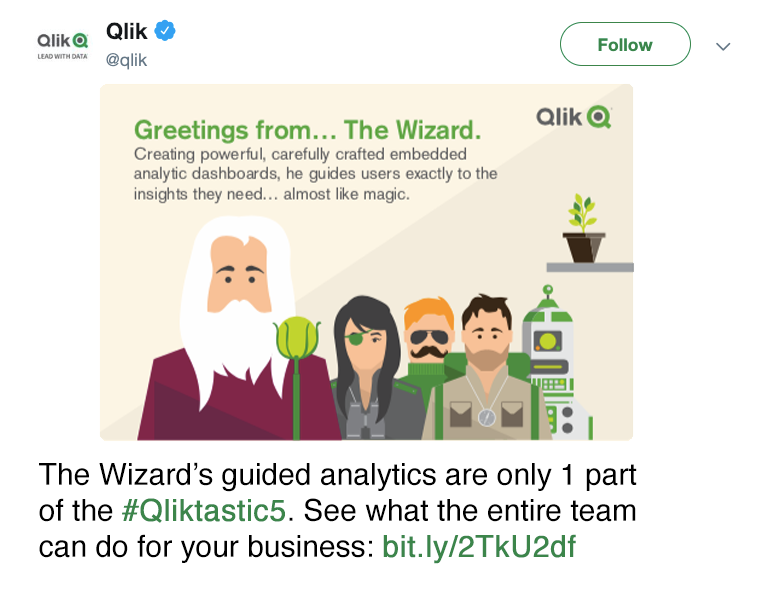Open the tweet options chevron menu
This screenshot has width=758, height=590.
click(x=723, y=46)
